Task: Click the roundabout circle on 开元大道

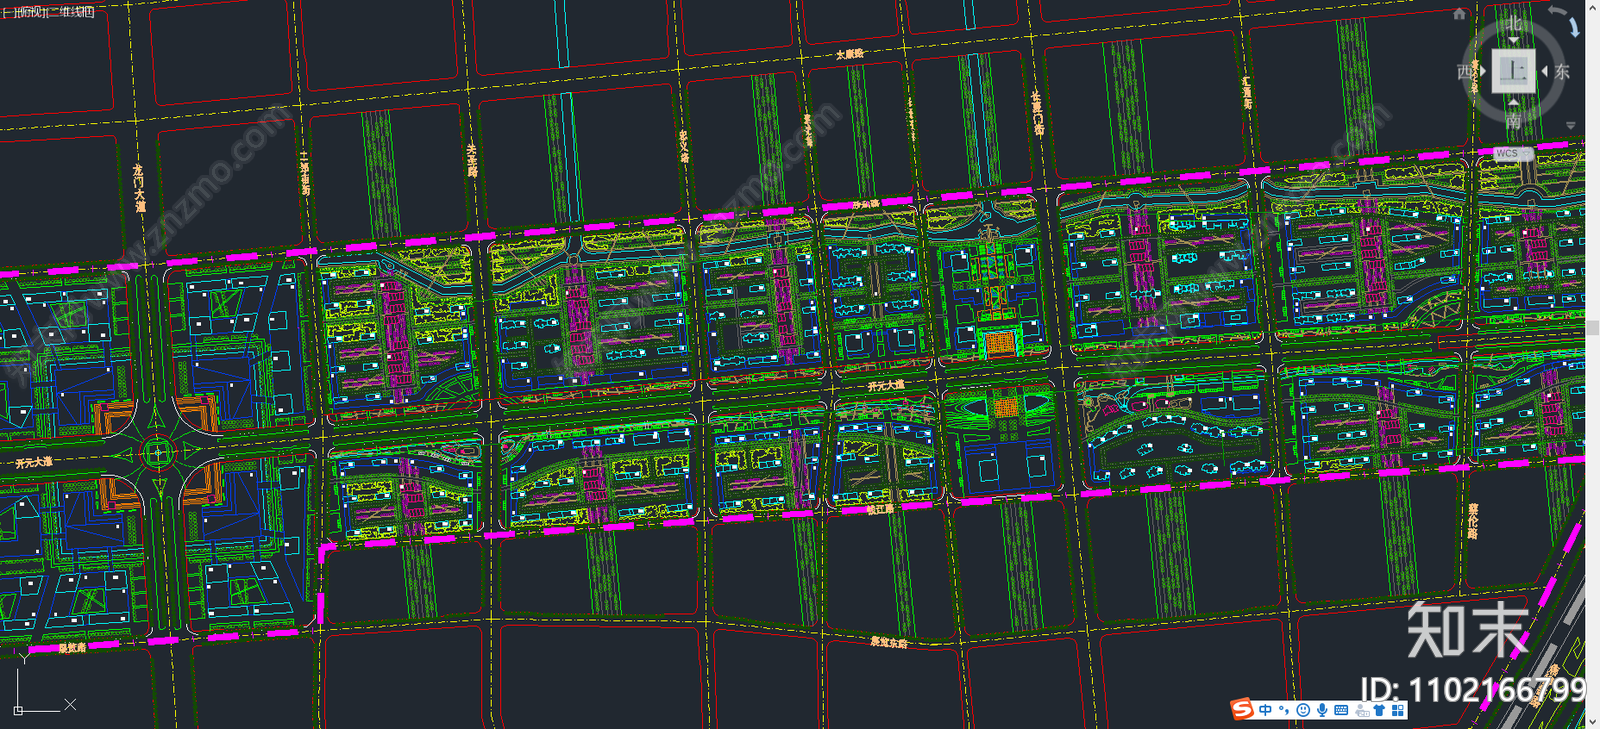Action: click(x=157, y=453)
